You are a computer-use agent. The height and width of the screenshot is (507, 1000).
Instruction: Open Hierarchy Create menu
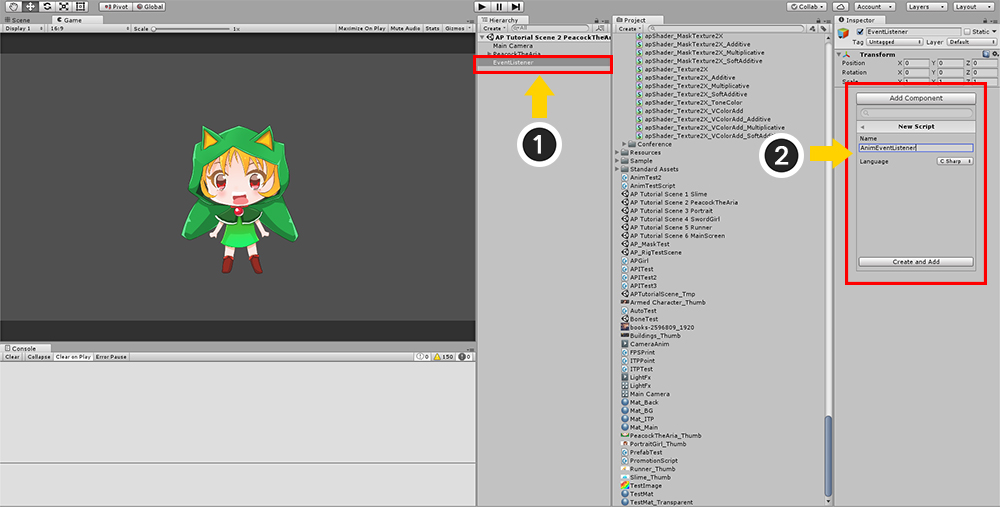point(493,29)
